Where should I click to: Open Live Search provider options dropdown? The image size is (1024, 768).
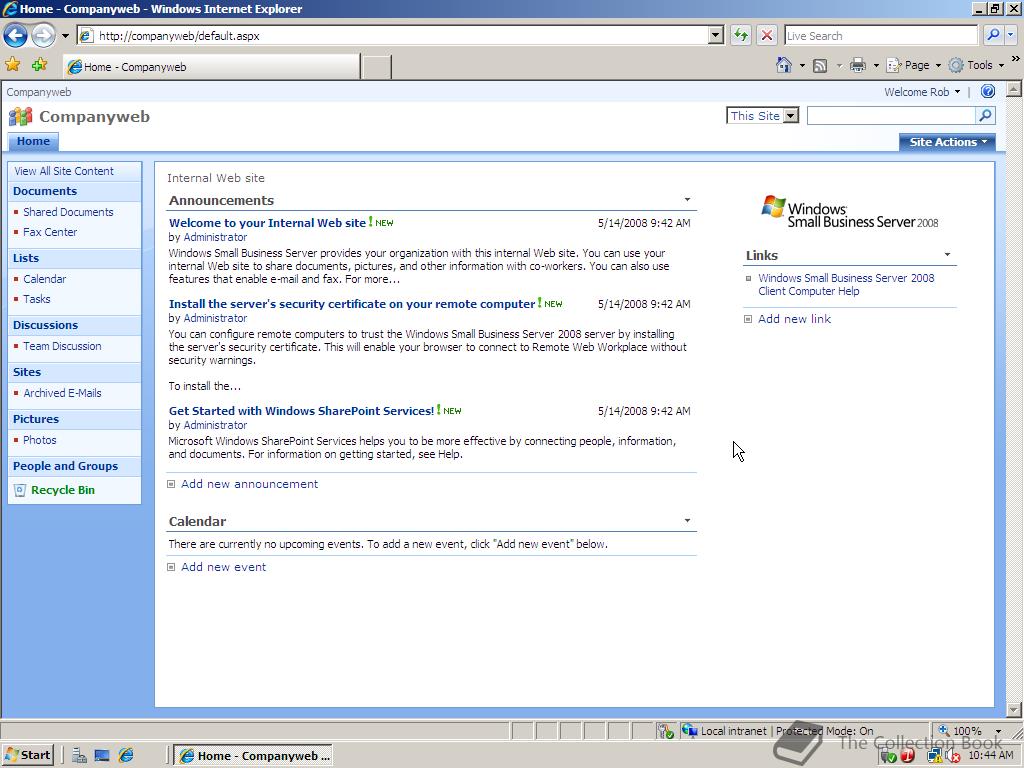click(1010, 35)
